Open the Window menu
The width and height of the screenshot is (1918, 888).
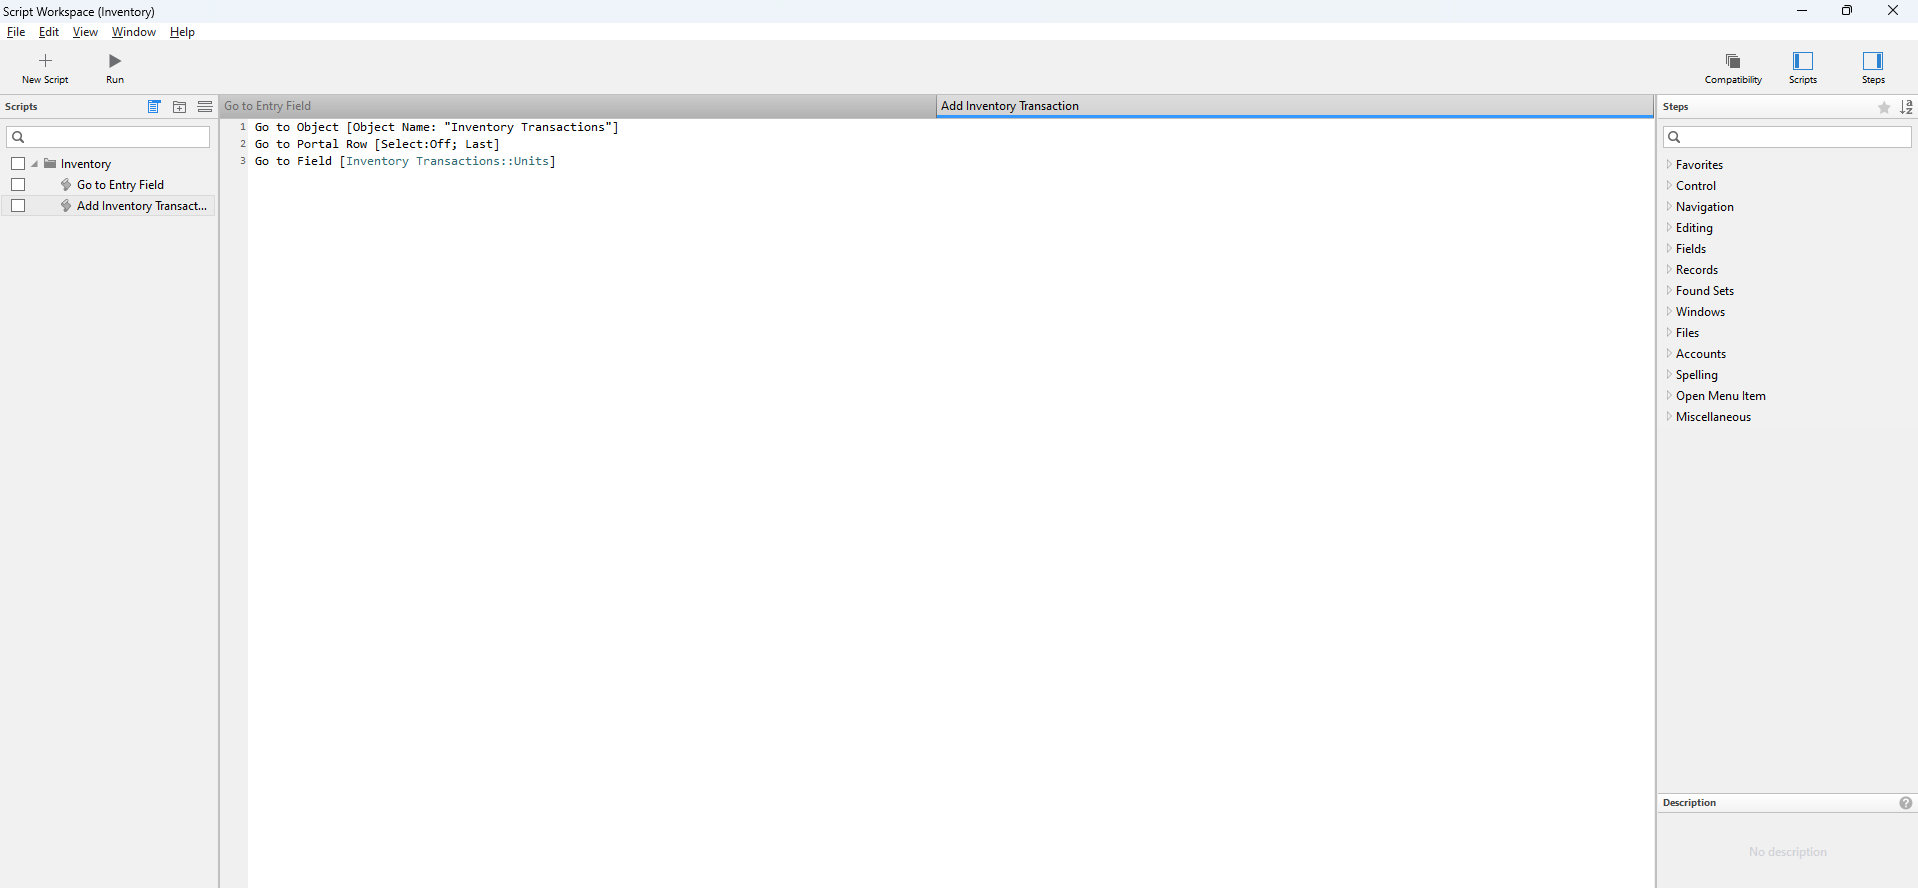[134, 32]
